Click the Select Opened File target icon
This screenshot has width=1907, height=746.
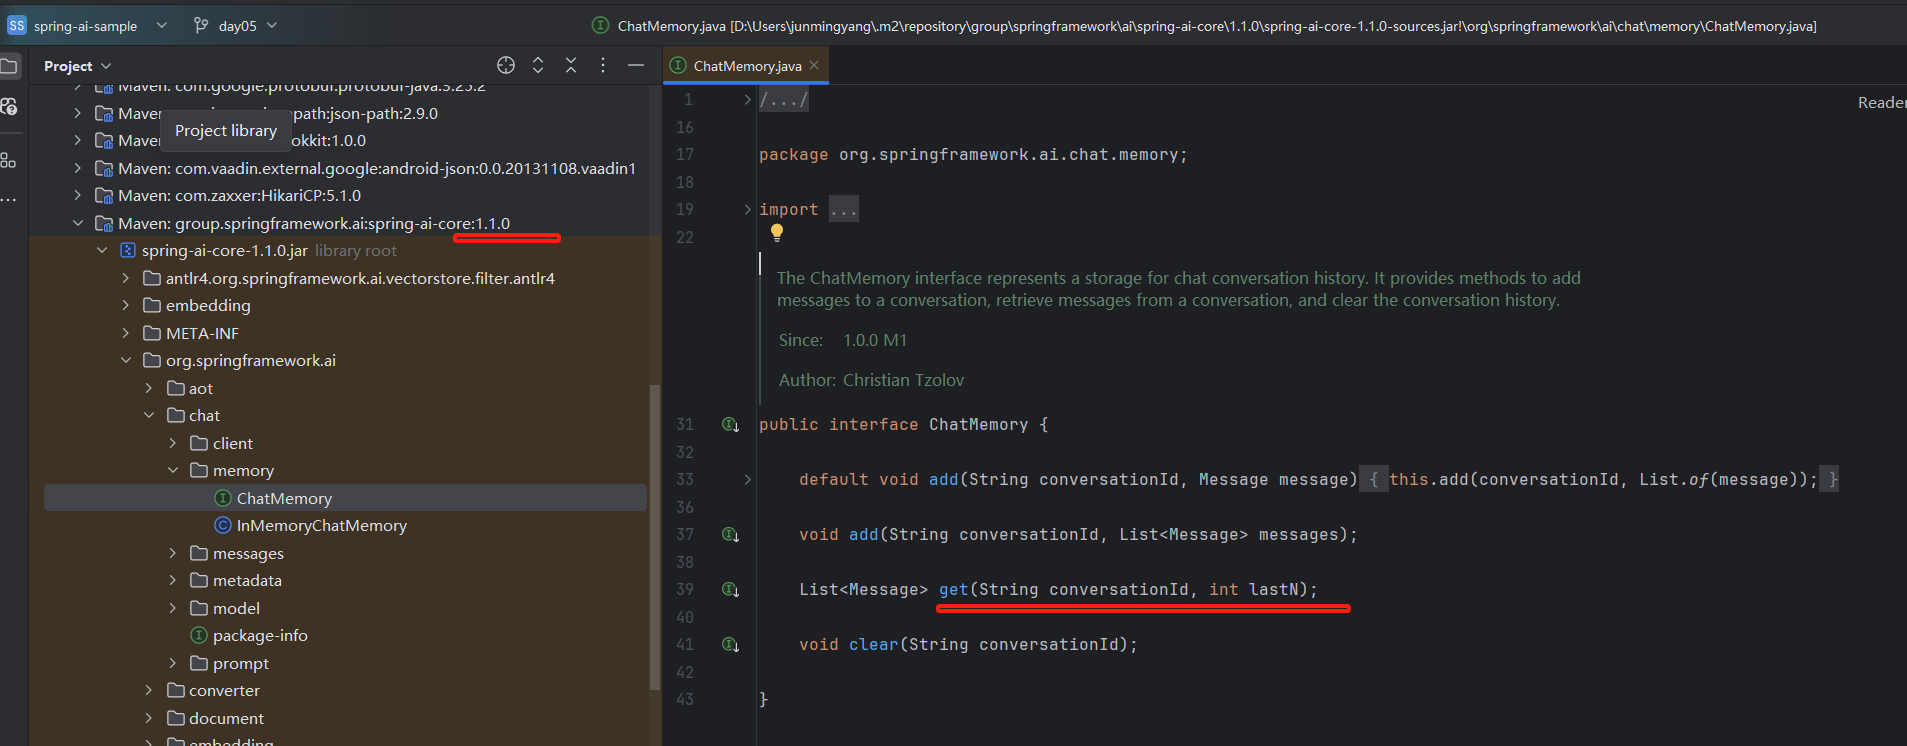[506, 65]
